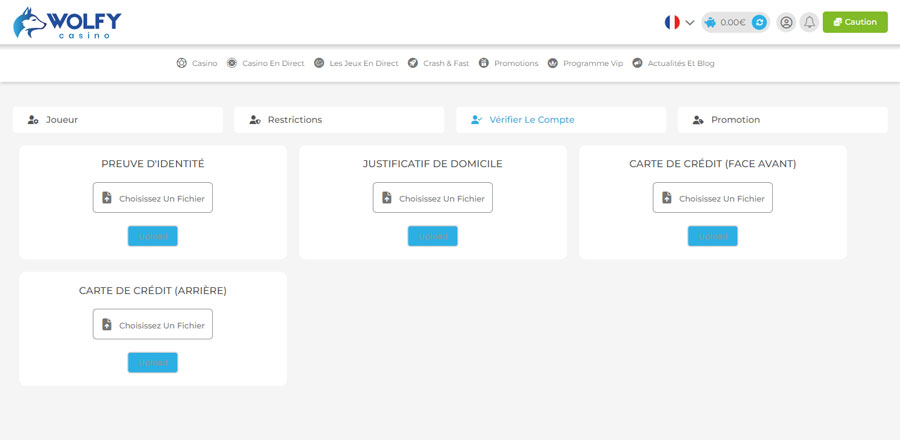Click the Les Jeux En Direct icon
Screen dimensions: 900x440
[x=319, y=63]
